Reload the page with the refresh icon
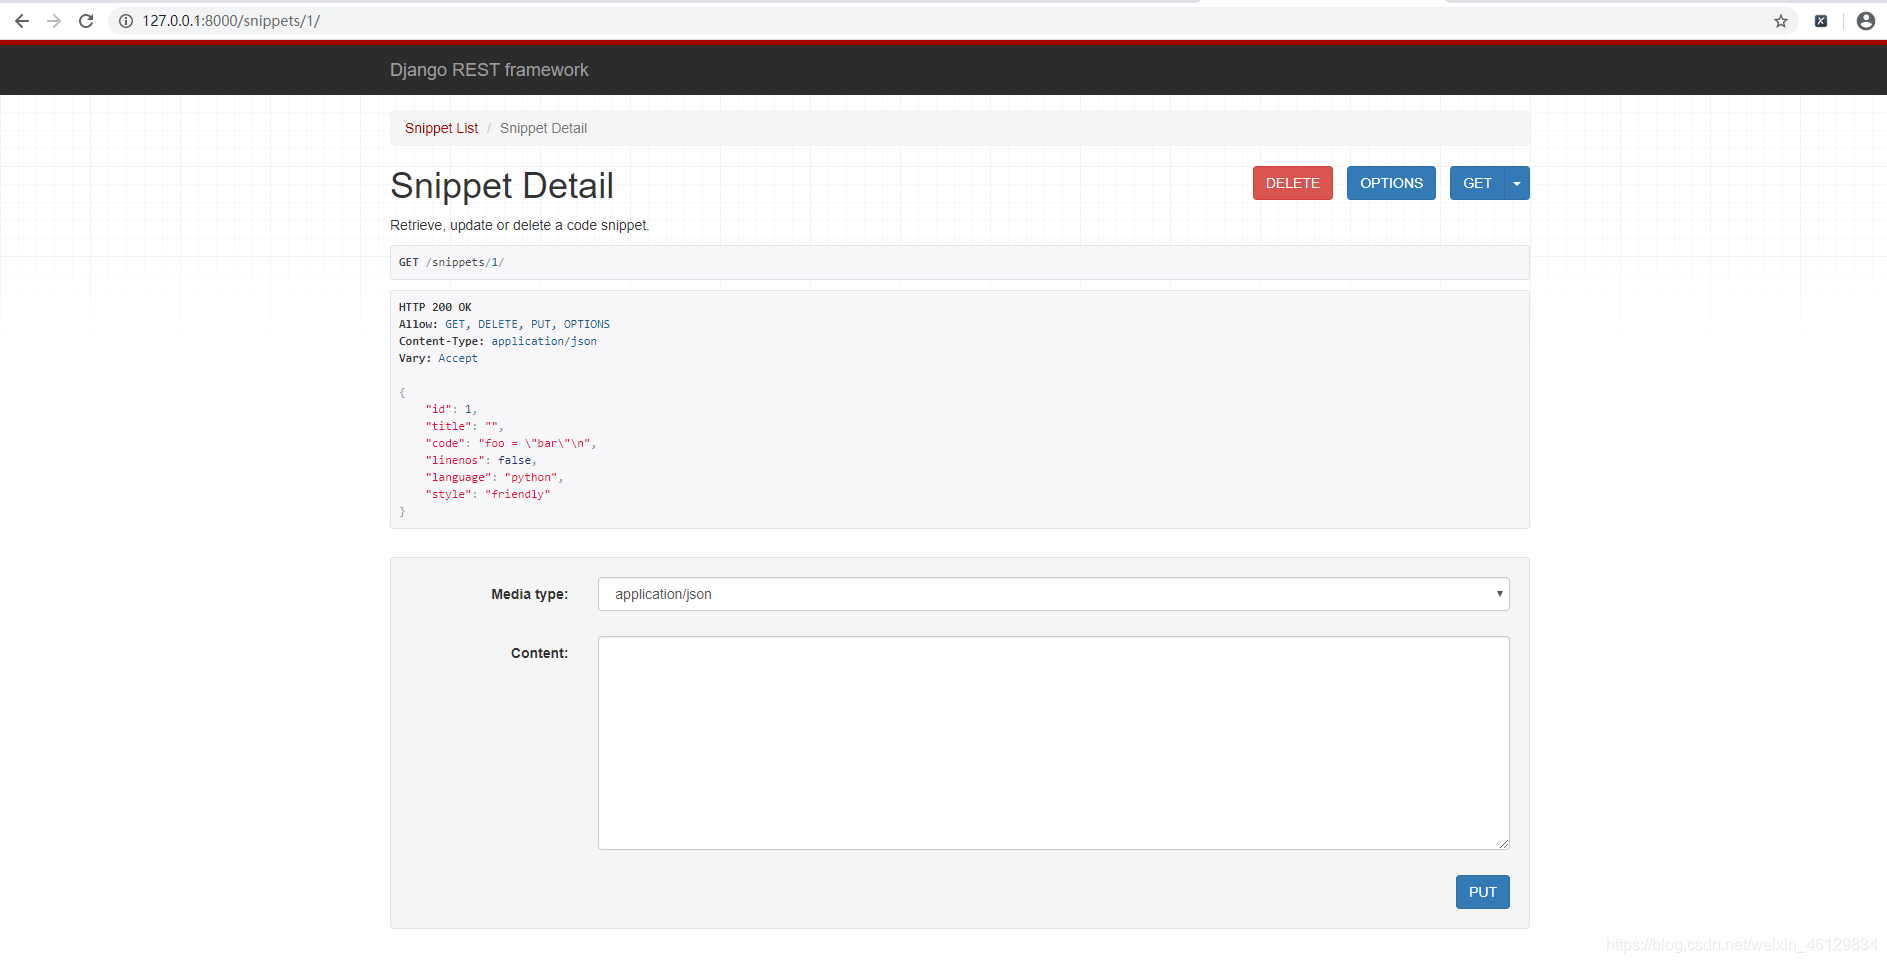This screenshot has width=1887, height=963. click(x=86, y=21)
